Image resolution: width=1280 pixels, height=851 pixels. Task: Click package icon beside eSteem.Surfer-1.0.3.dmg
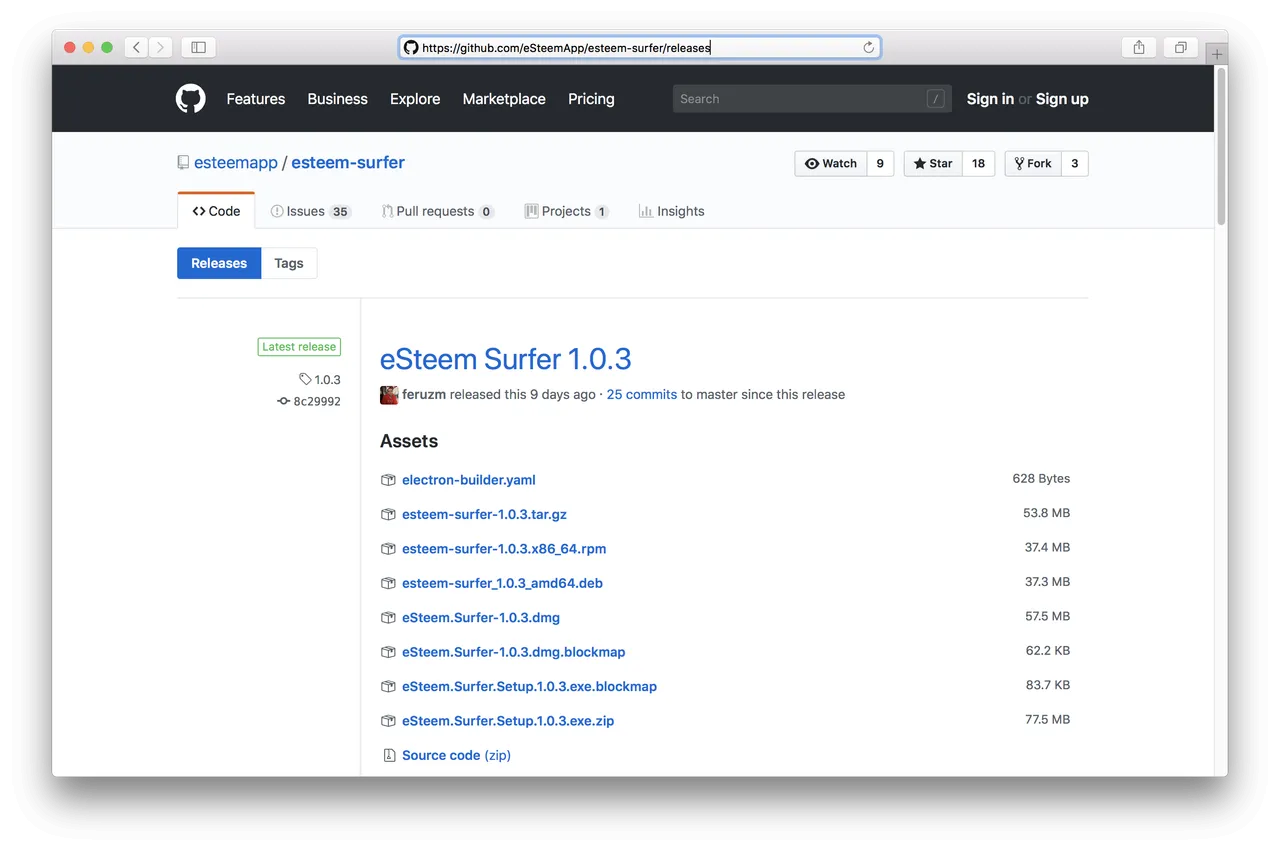(x=388, y=617)
